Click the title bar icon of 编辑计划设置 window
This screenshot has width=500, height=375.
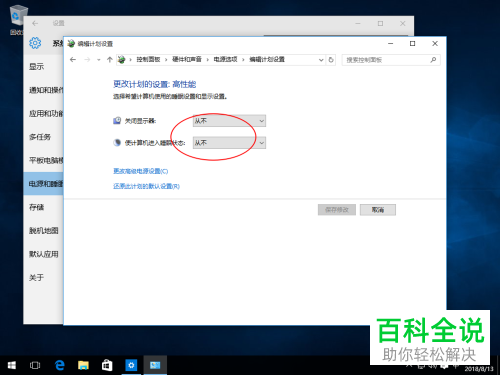point(71,44)
